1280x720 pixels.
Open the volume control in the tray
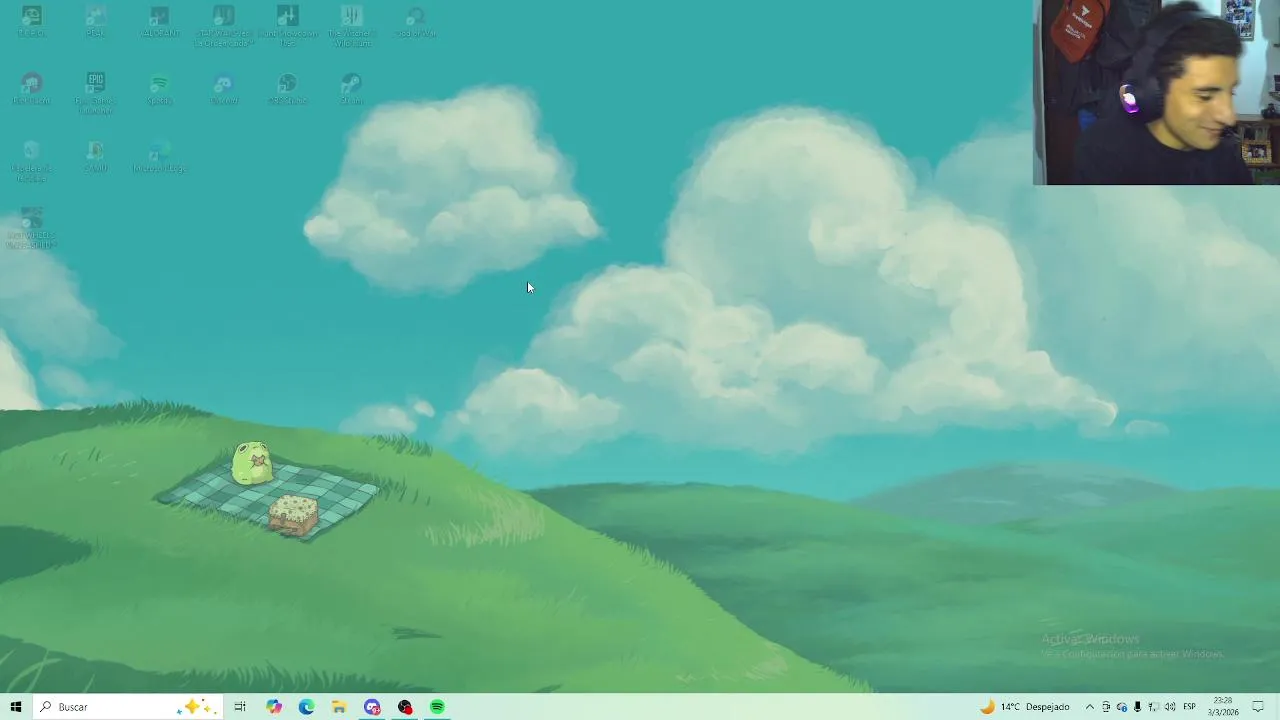tap(1170, 707)
